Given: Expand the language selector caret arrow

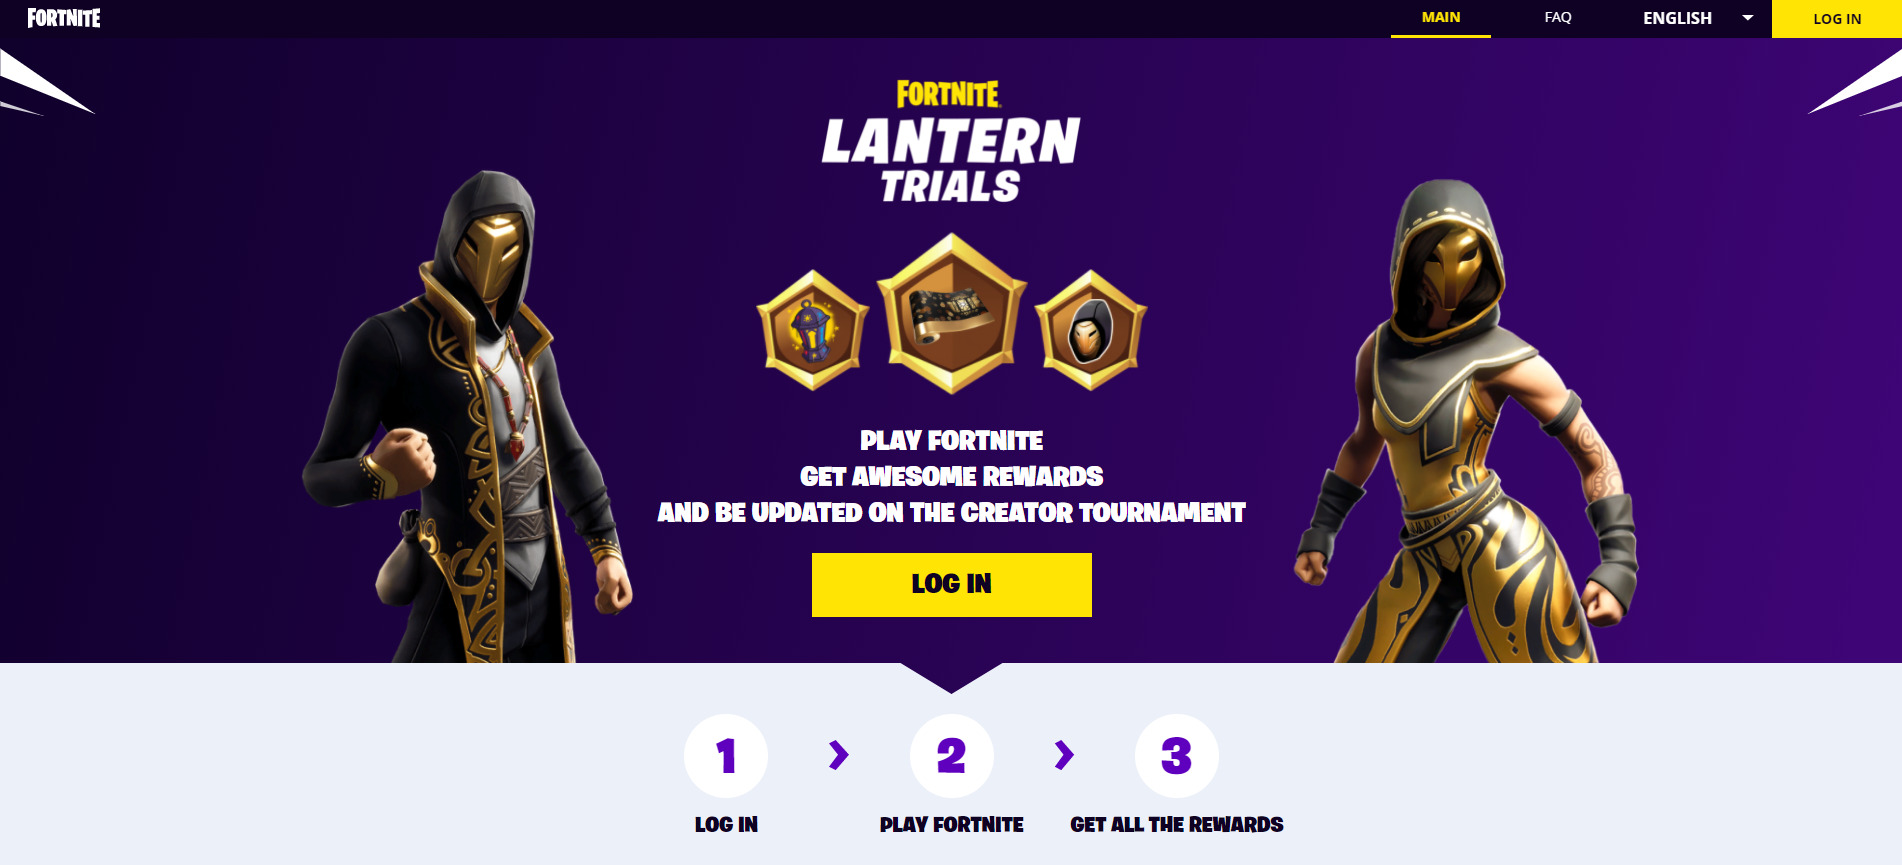Looking at the screenshot, I should click(1748, 18).
